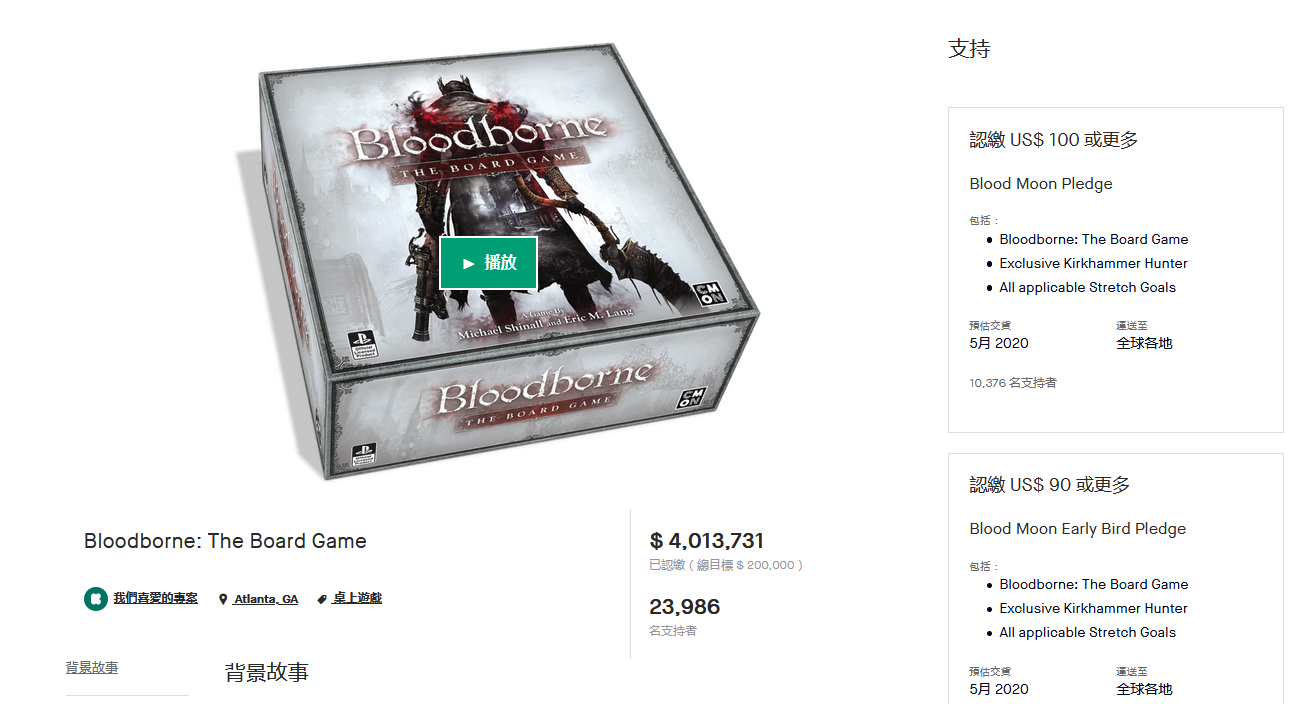Jump to 背景故事 in the left sidebar

[x=92, y=668]
